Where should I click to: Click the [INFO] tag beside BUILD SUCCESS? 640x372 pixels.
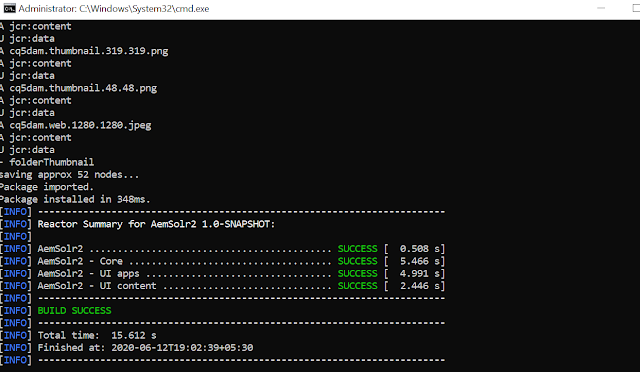click(16, 311)
